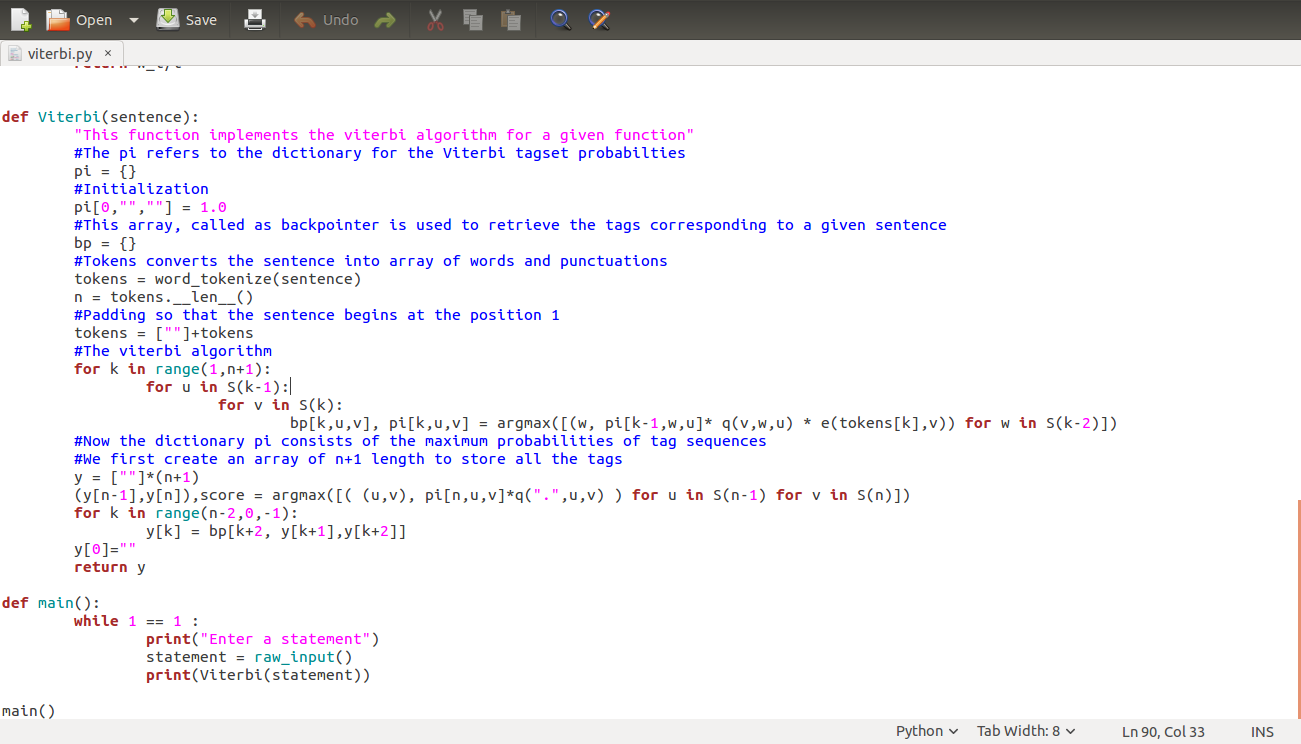This screenshot has height=744, width=1301.
Task: Click the line 'for k in range(1,n+1):'
Action: (x=173, y=369)
